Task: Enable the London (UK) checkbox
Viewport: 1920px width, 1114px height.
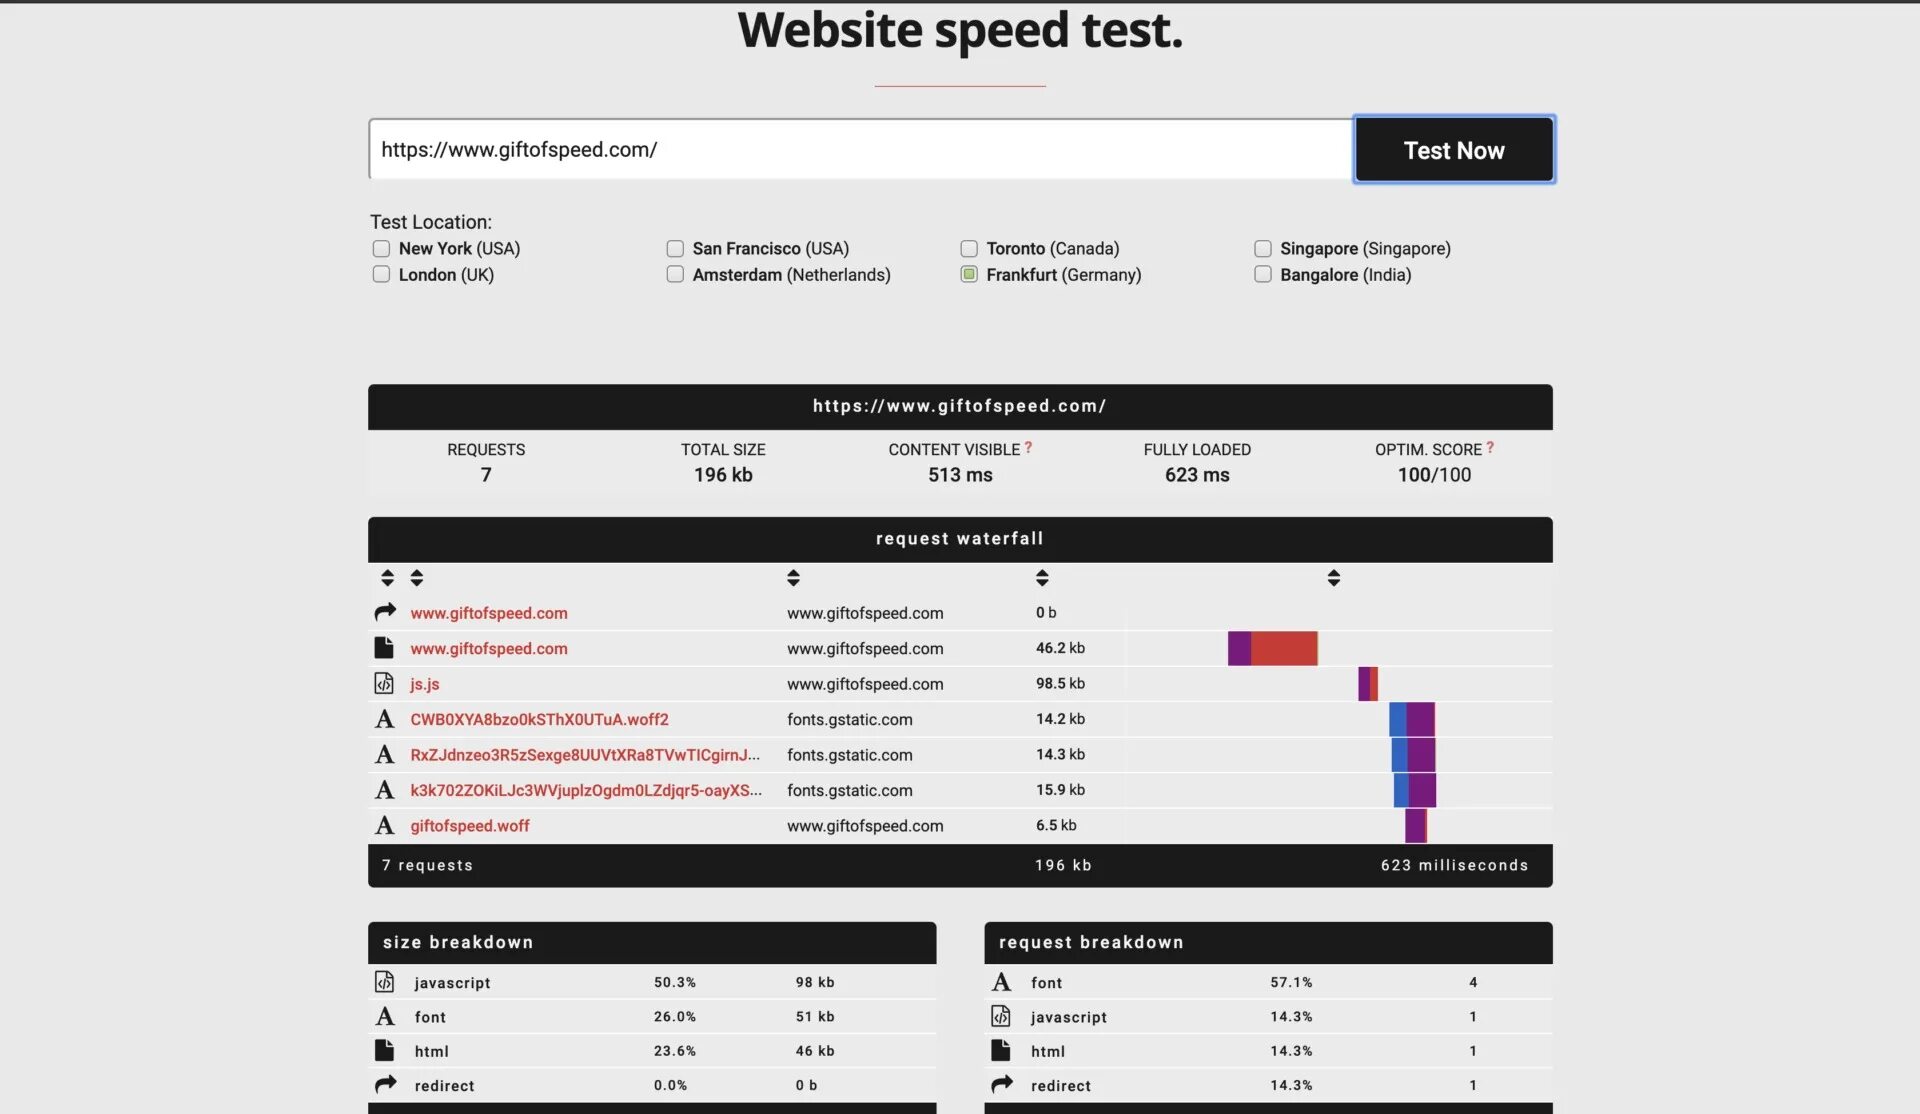Action: pyautogui.click(x=381, y=275)
